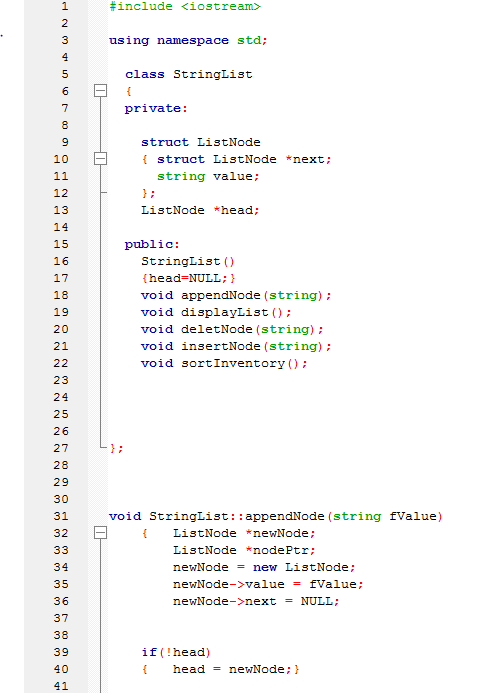This screenshot has width=491, height=693.
Task: Click 'using namespace std' line
Action: tap(188, 40)
